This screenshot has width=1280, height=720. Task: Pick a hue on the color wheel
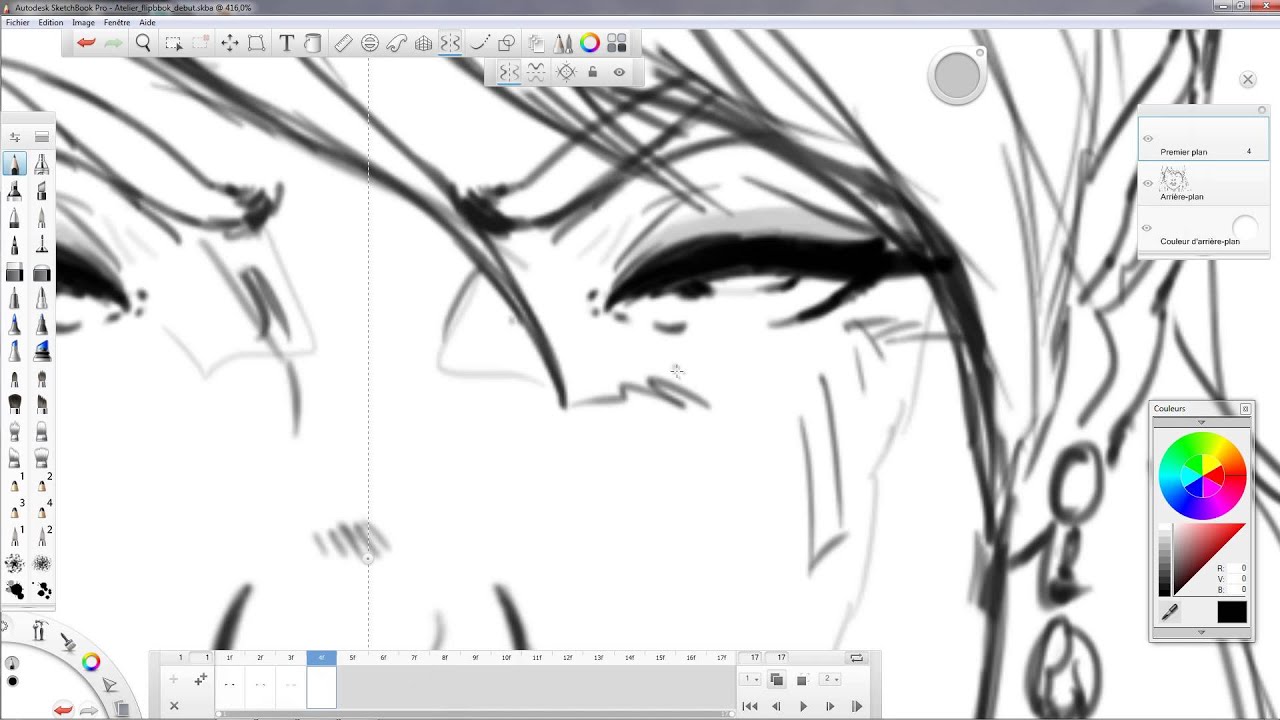1203,476
